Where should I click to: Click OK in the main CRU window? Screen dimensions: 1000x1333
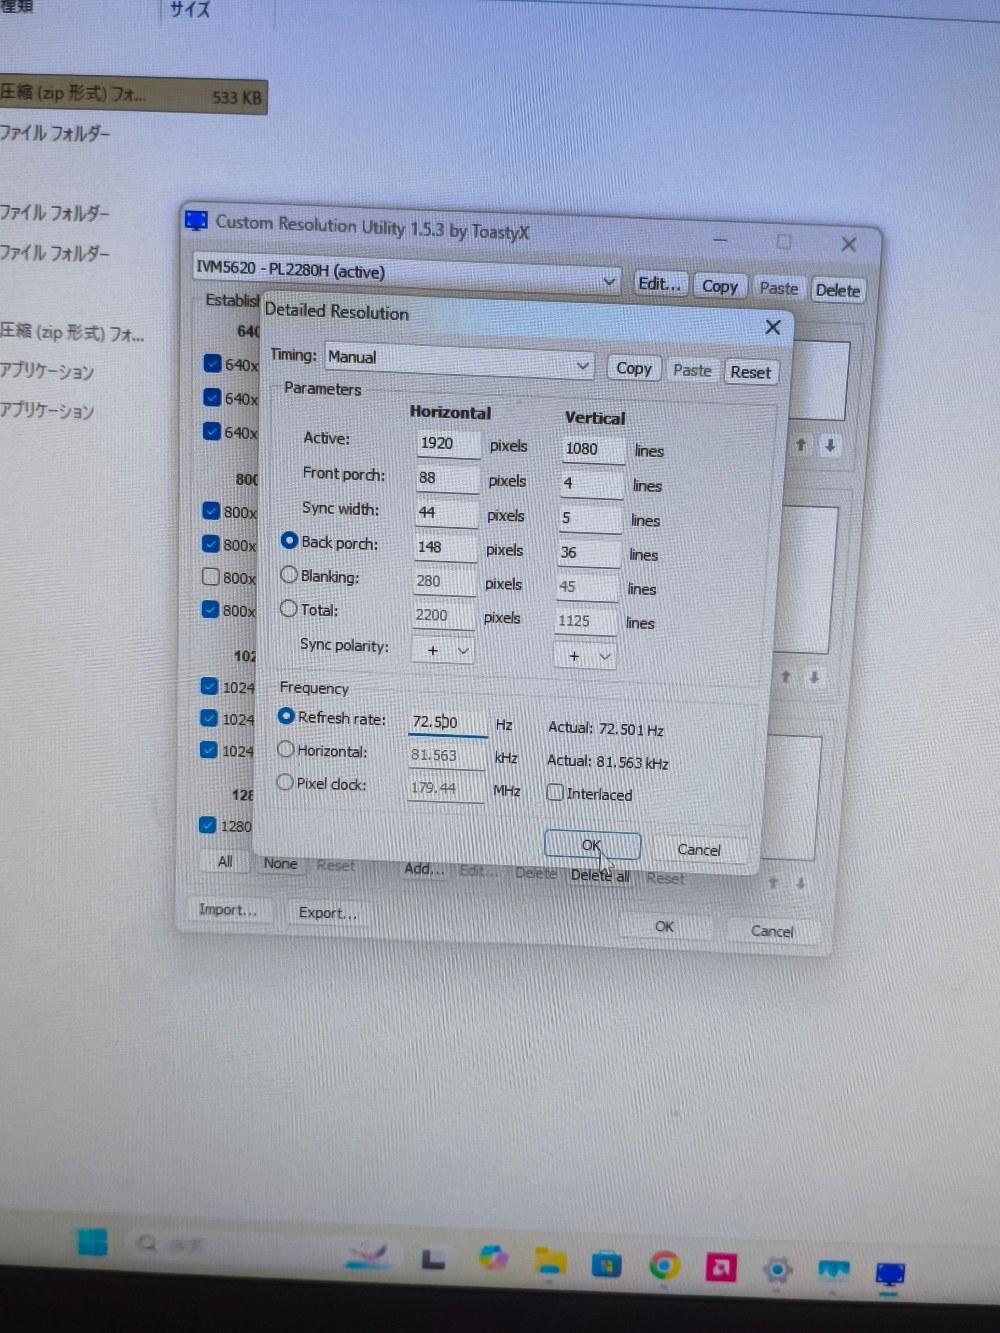(x=664, y=926)
